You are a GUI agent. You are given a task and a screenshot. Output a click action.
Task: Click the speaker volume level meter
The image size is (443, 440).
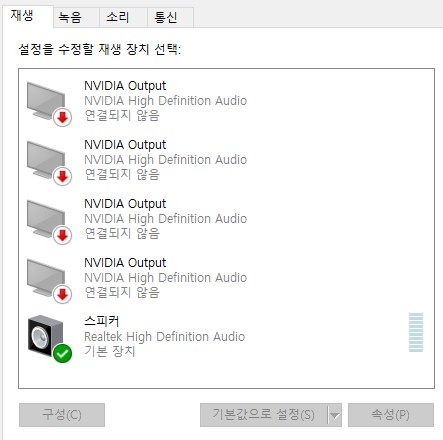click(x=416, y=332)
